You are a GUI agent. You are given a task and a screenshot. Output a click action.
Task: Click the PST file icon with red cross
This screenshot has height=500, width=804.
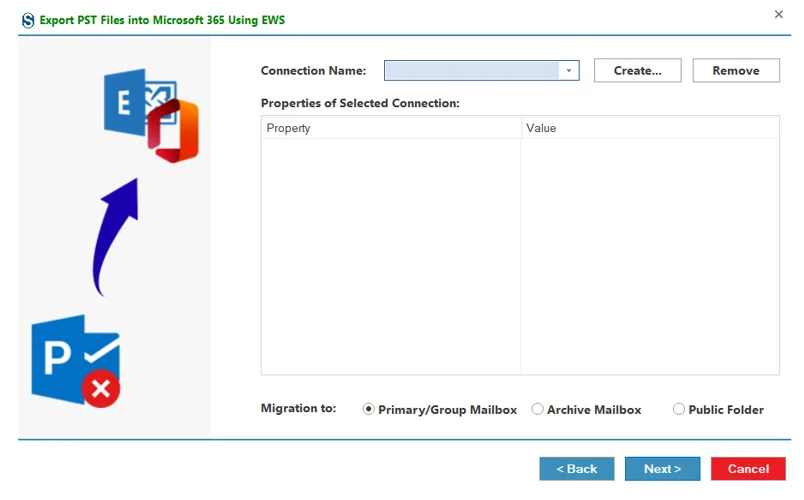(x=76, y=361)
